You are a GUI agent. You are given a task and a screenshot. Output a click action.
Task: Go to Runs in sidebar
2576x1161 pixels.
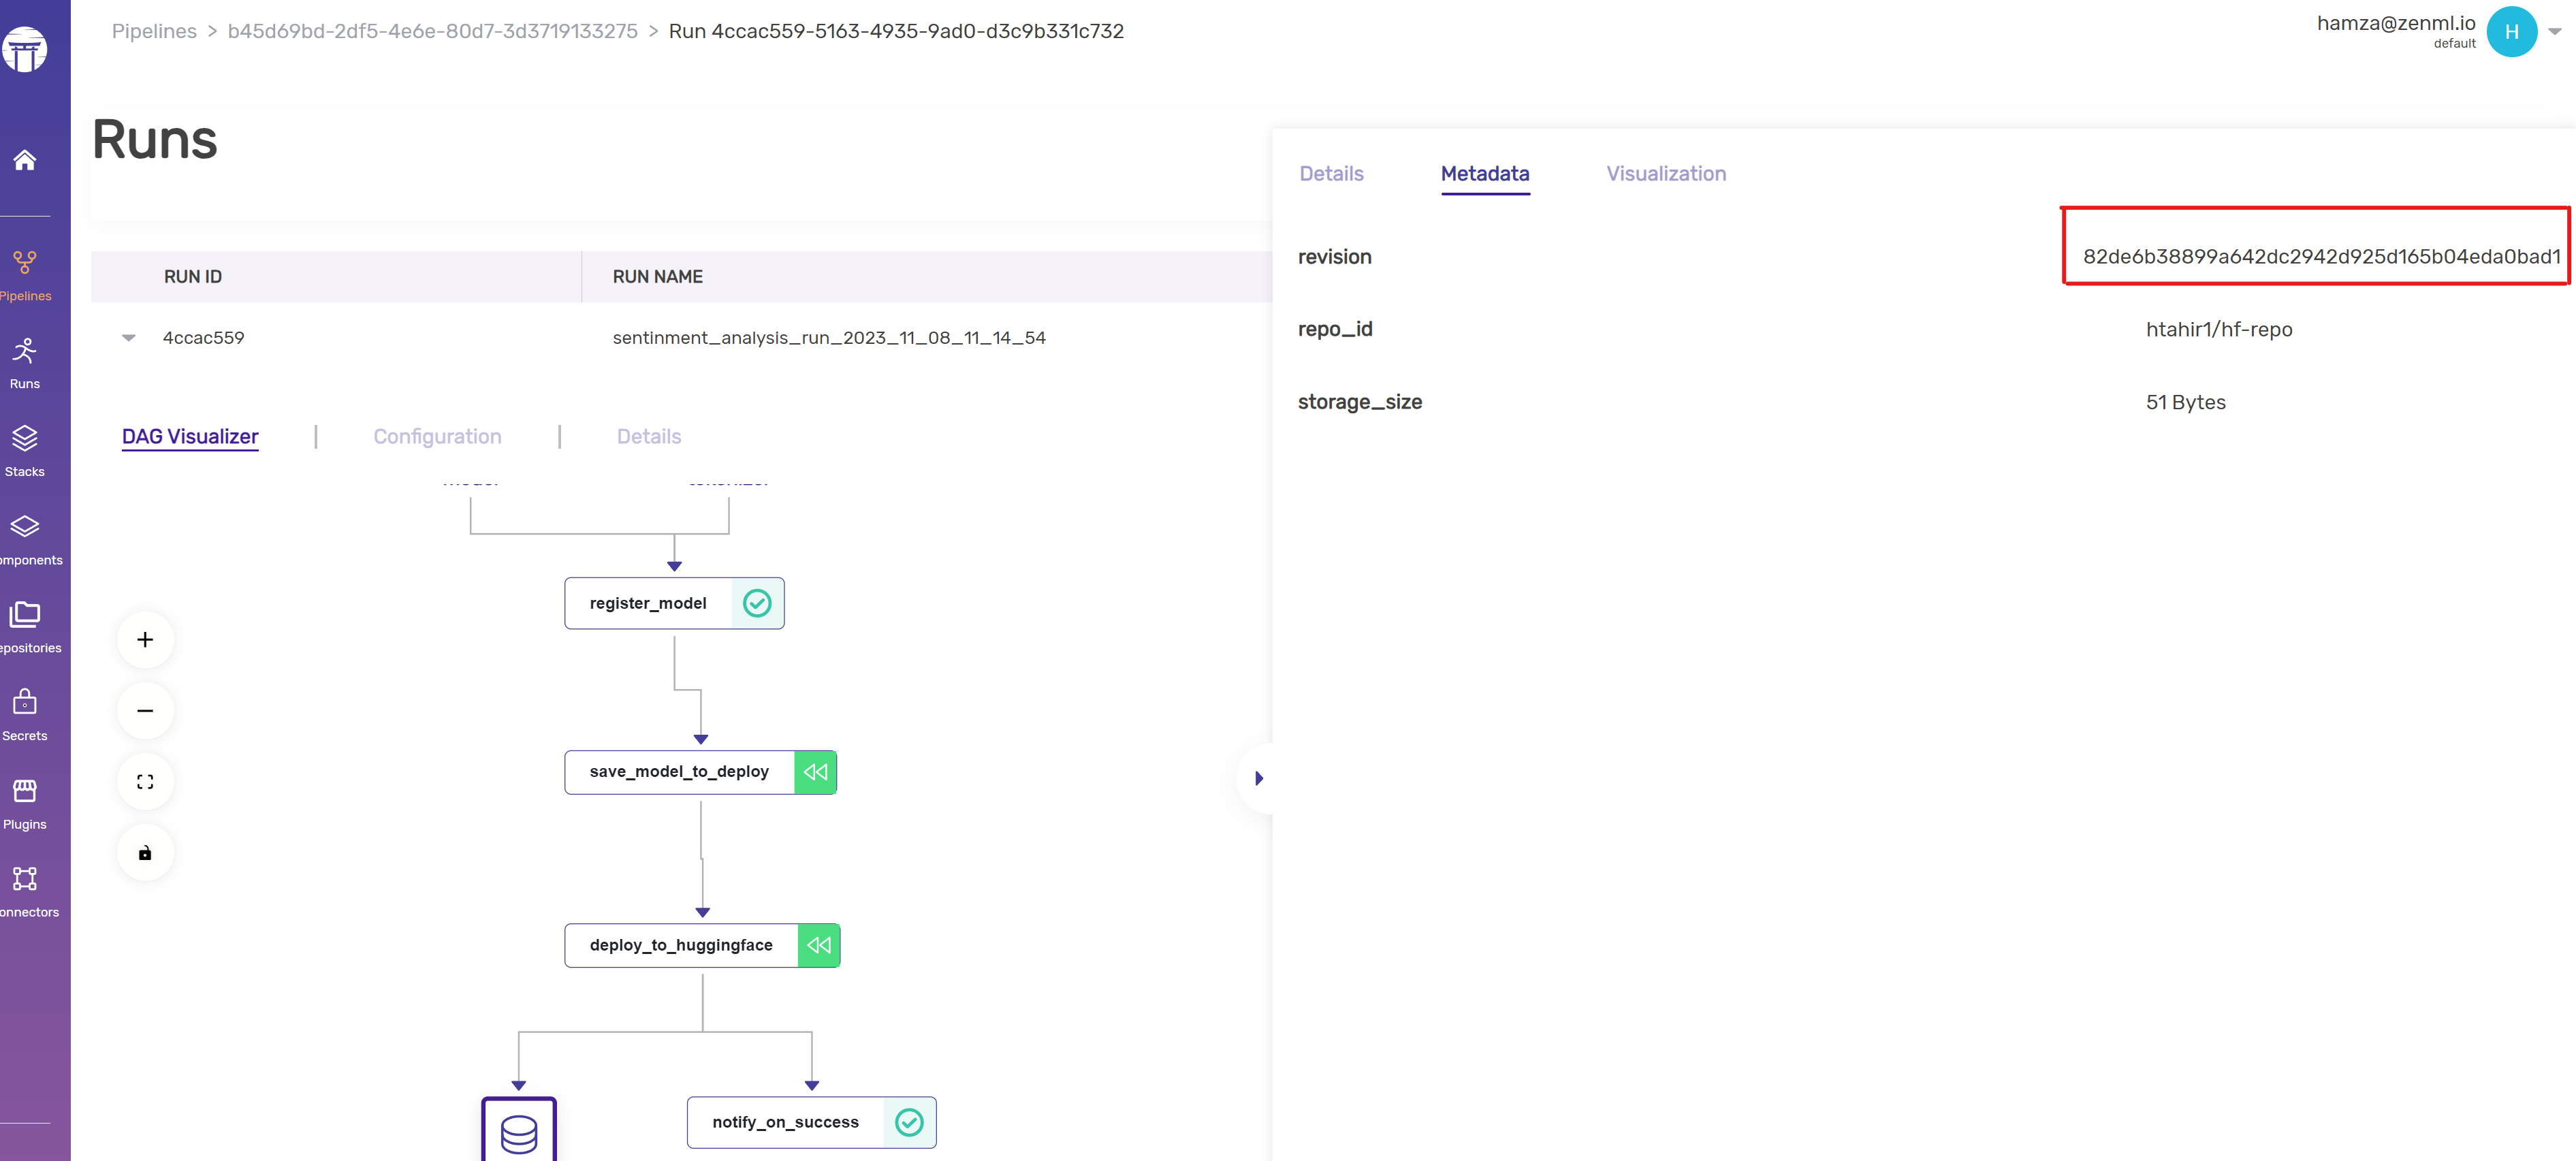[25, 362]
